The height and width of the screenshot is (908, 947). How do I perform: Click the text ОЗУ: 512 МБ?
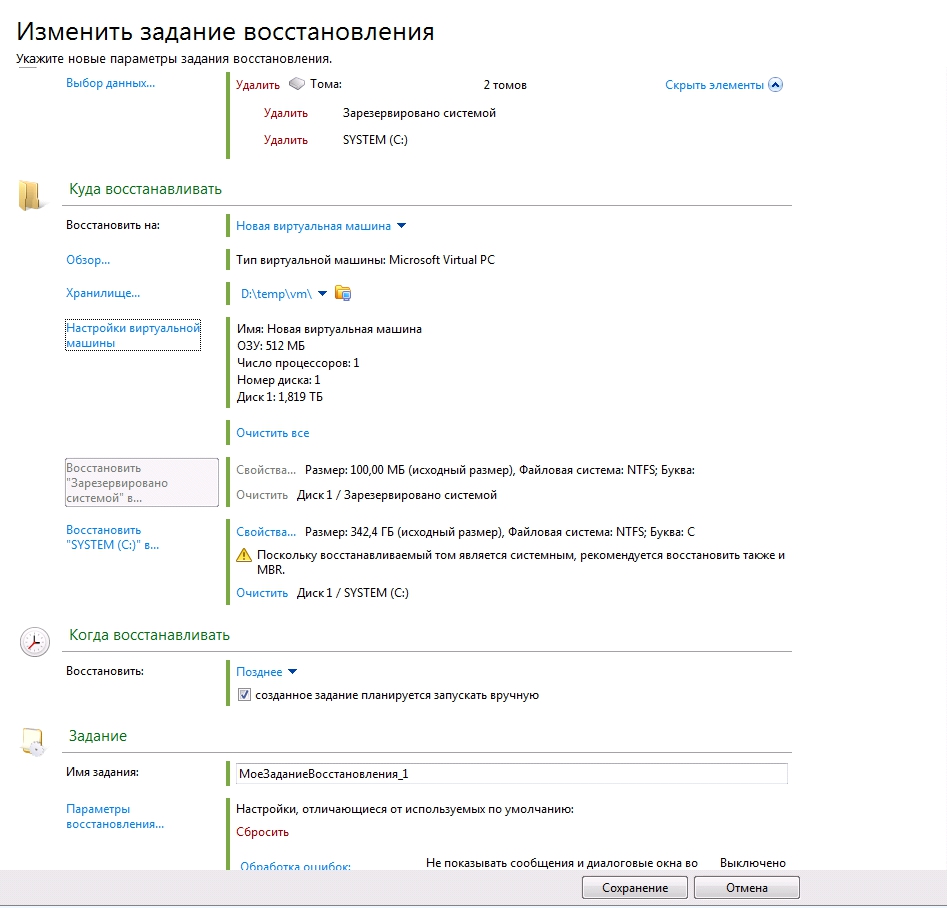click(x=271, y=346)
